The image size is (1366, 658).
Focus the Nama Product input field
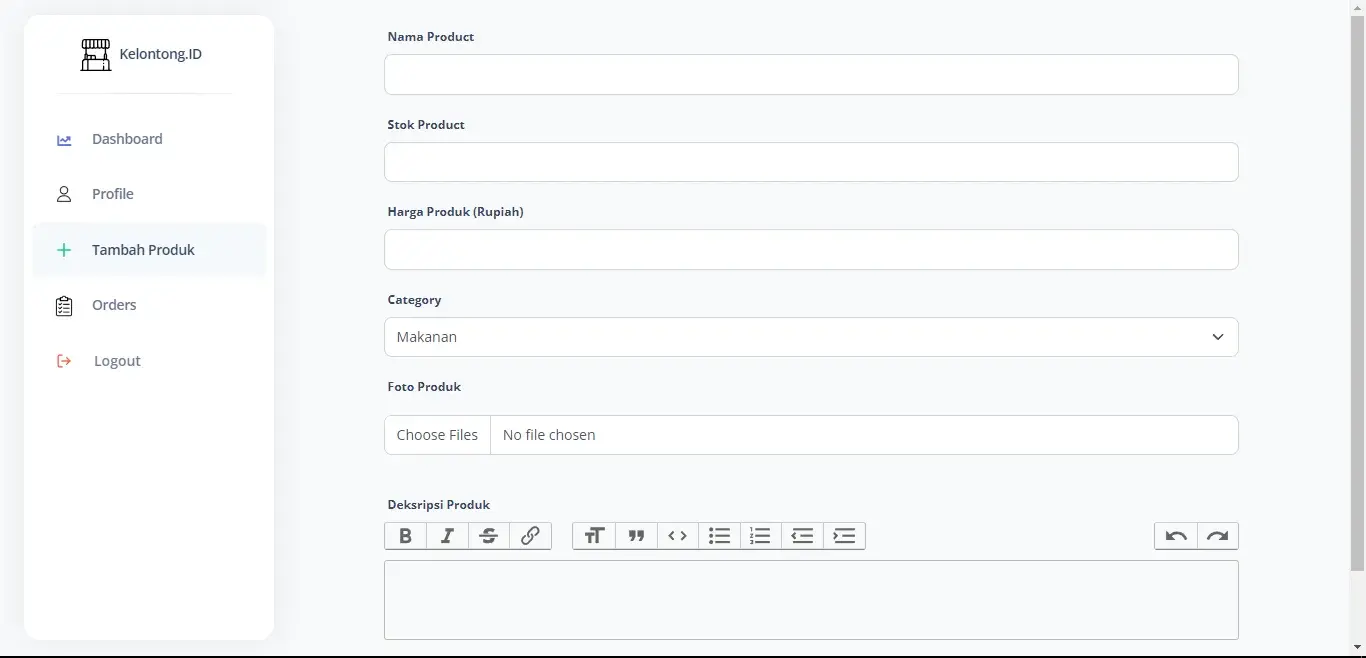(811, 75)
